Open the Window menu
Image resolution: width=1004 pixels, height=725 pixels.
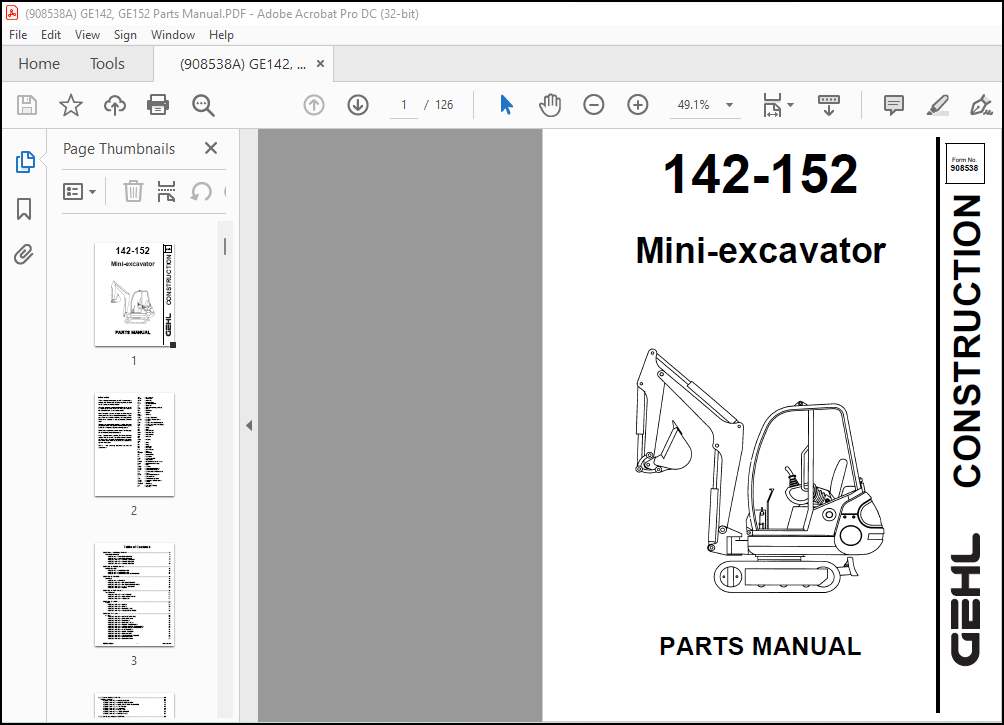click(173, 35)
